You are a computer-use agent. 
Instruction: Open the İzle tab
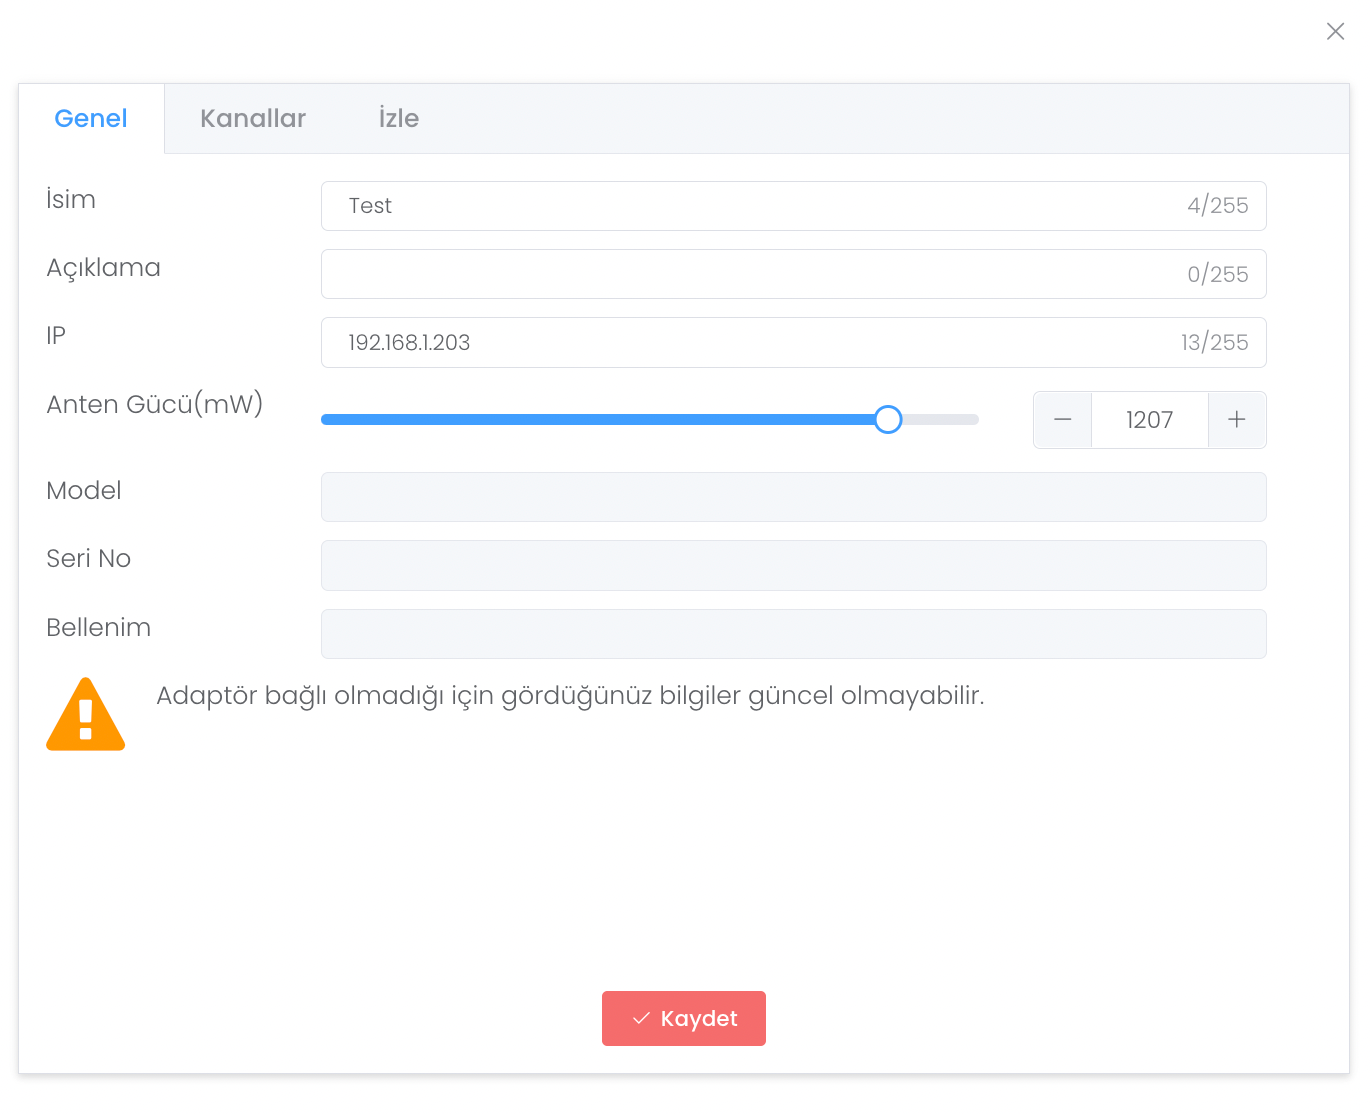tap(398, 118)
